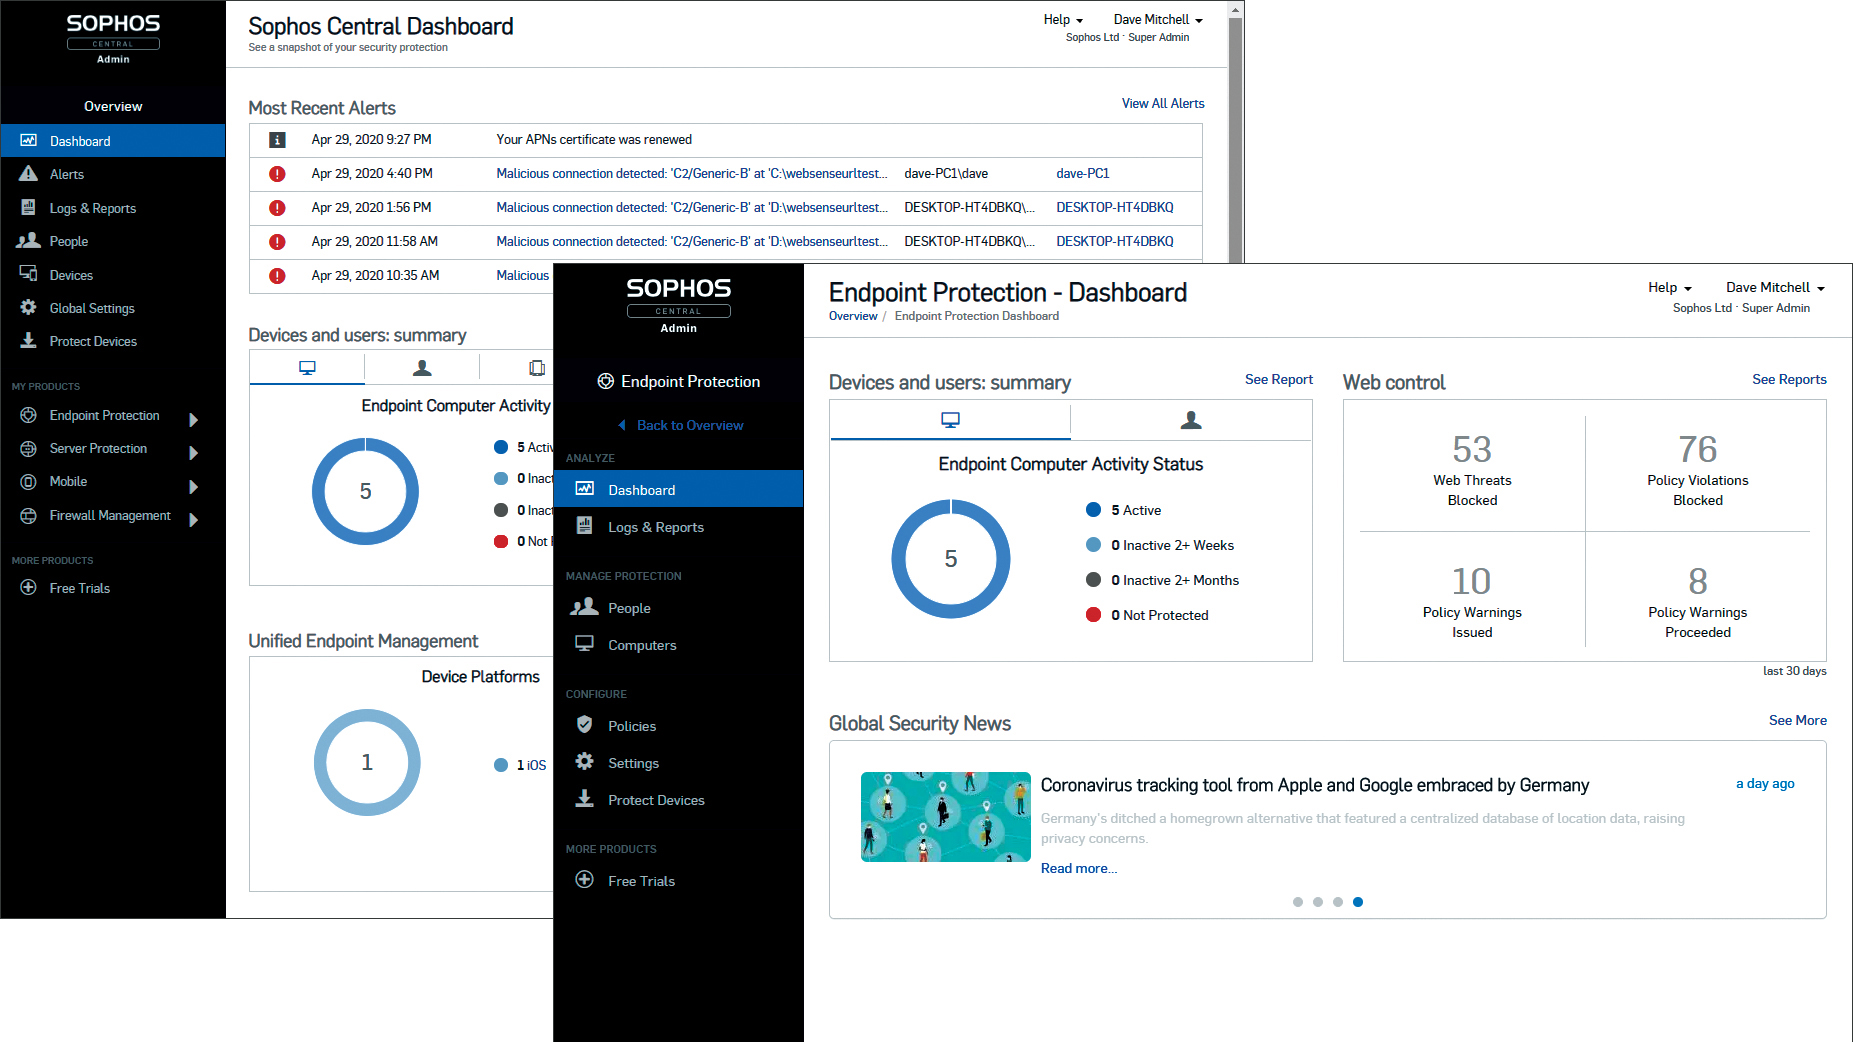Click Dashboard chart icon in Overview sidebar
Image resolution: width=1853 pixels, height=1042 pixels.
pyautogui.click(x=29, y=141)
